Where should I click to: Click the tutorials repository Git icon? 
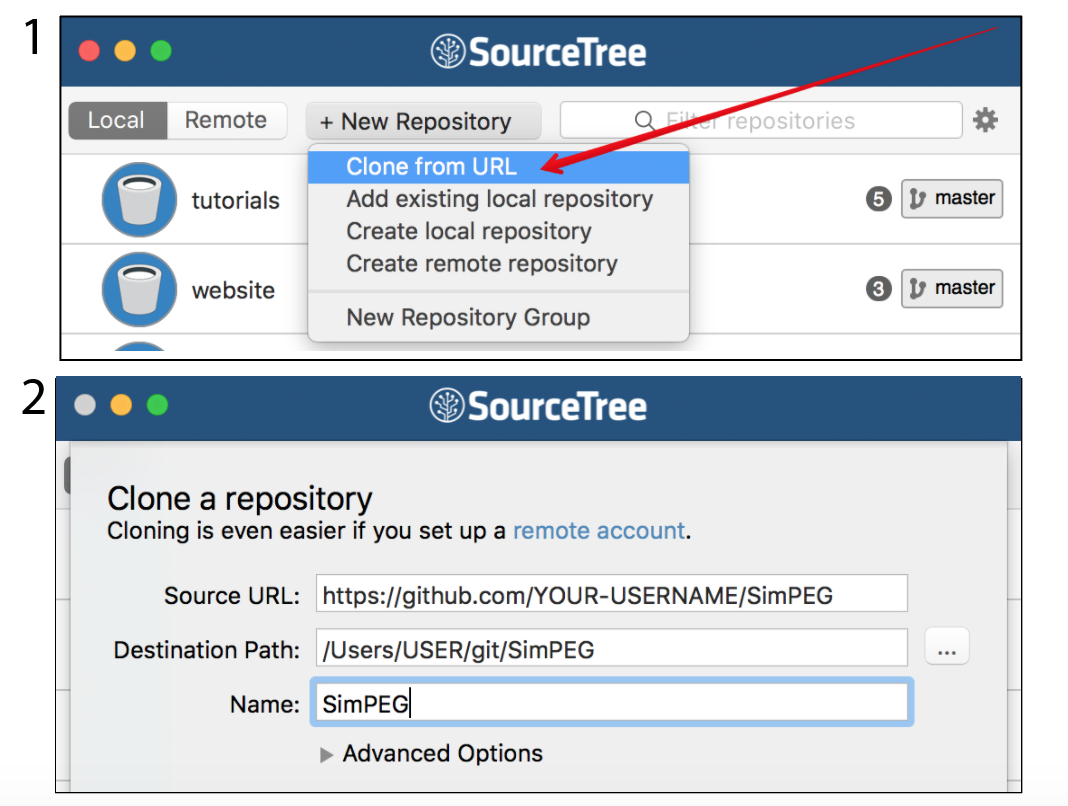tap(139, 199)
